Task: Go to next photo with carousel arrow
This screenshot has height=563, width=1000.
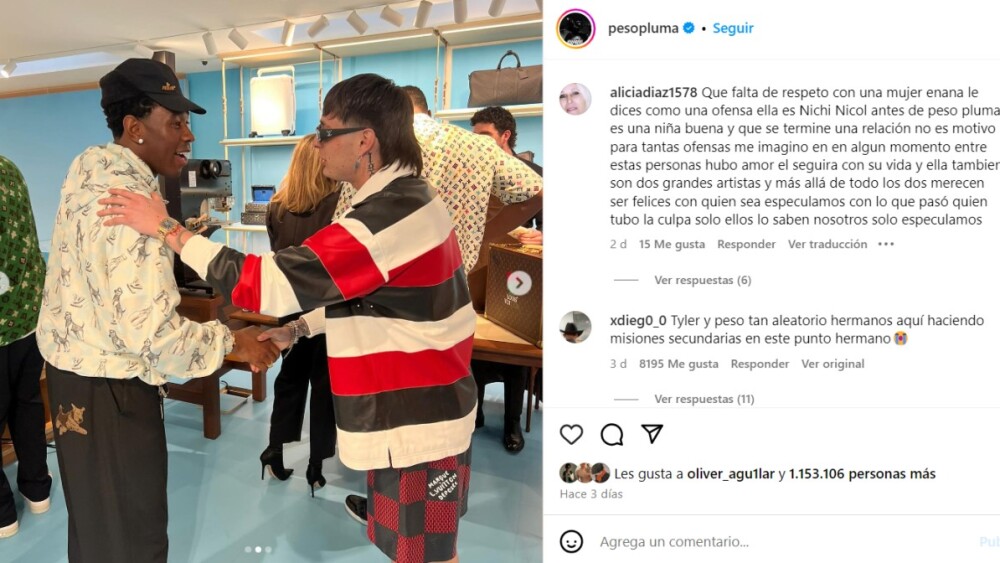Action: coord(519,282)
